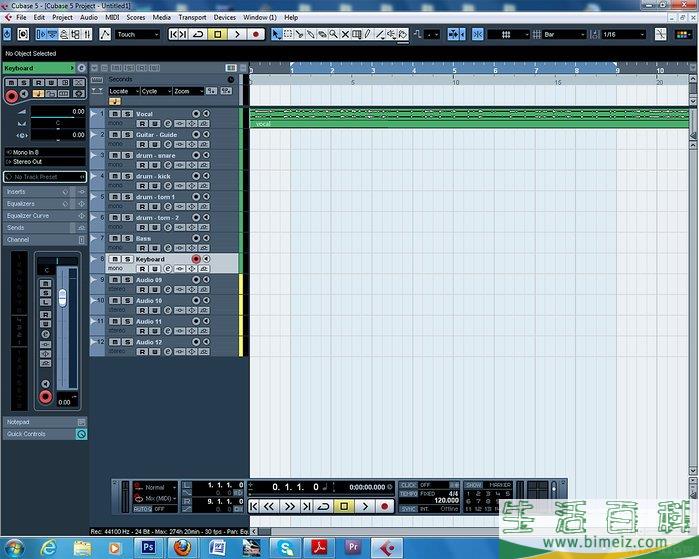The height and width of the screenshot is (559, 699).
Task: Expand the Equalizers inspector section
Action: [x=45, y=204]
